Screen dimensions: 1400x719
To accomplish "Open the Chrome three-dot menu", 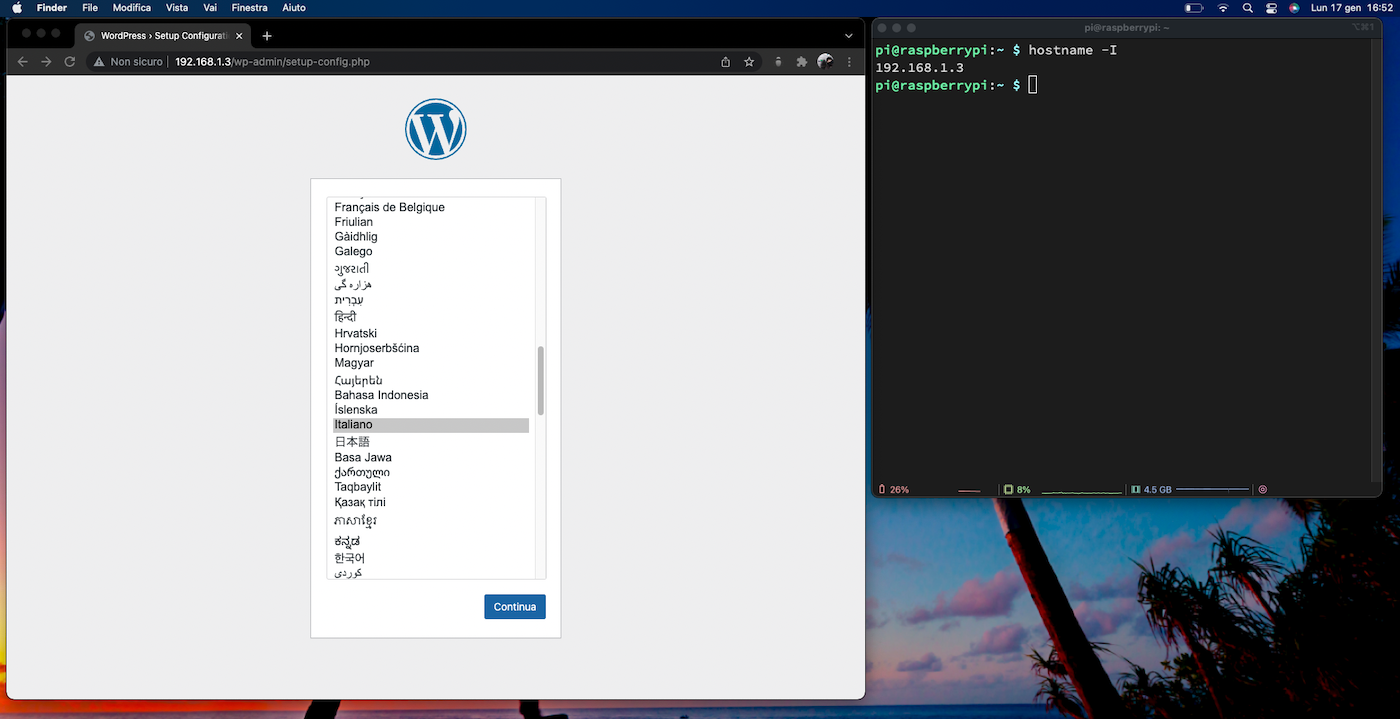I will (x=849, y=61).
